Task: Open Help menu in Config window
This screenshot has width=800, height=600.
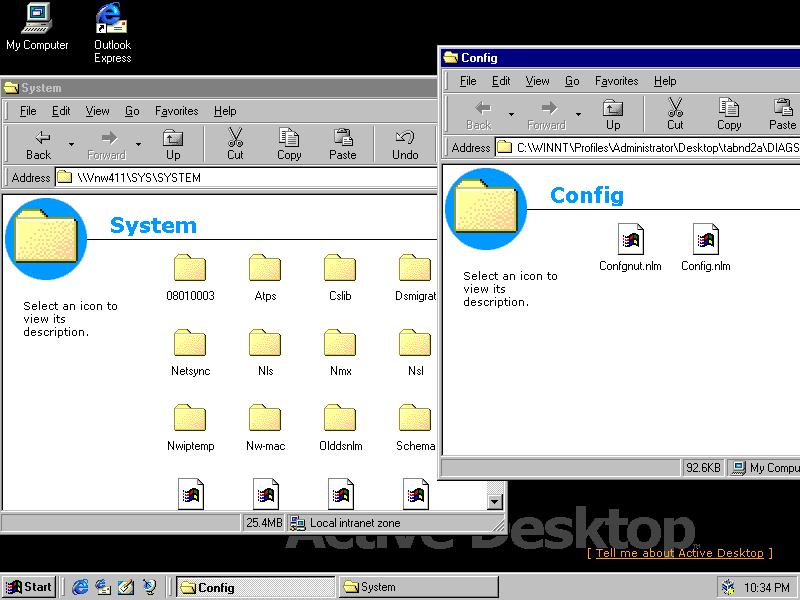Action: pyautogui.click(x=665, y=81)
